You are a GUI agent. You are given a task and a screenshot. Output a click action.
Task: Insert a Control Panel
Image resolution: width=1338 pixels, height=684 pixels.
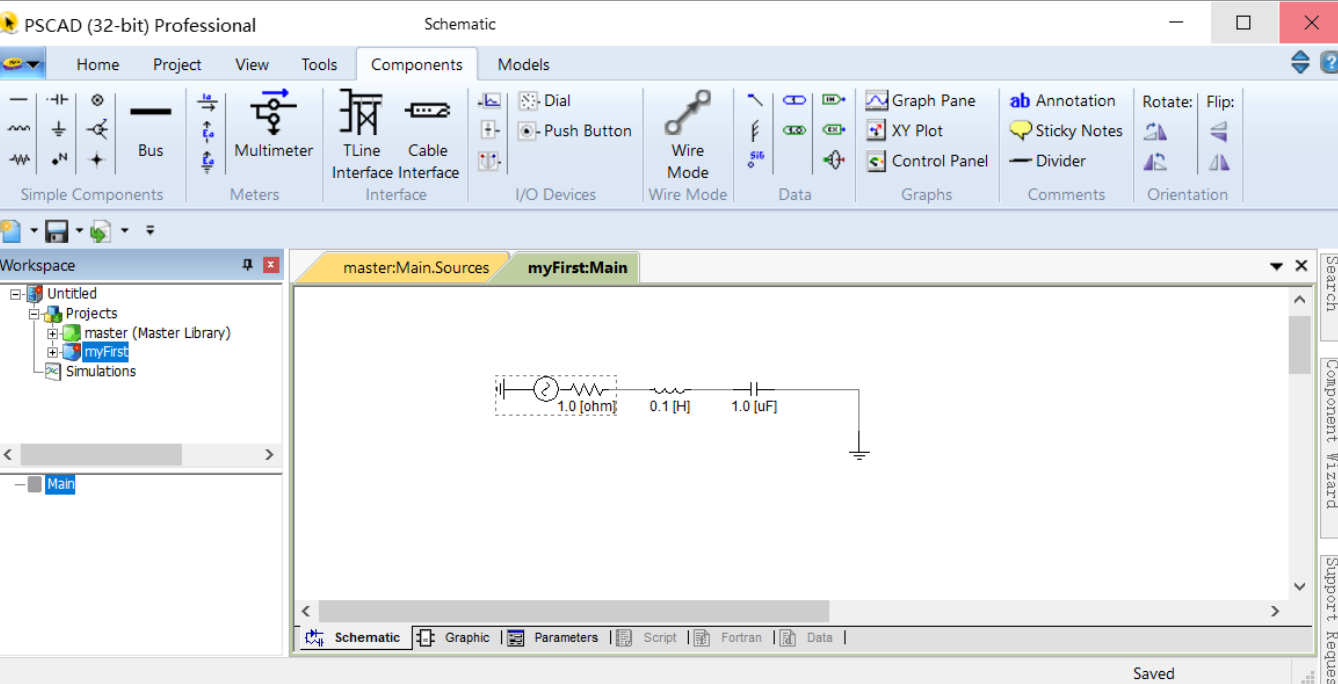coord(927,161)
